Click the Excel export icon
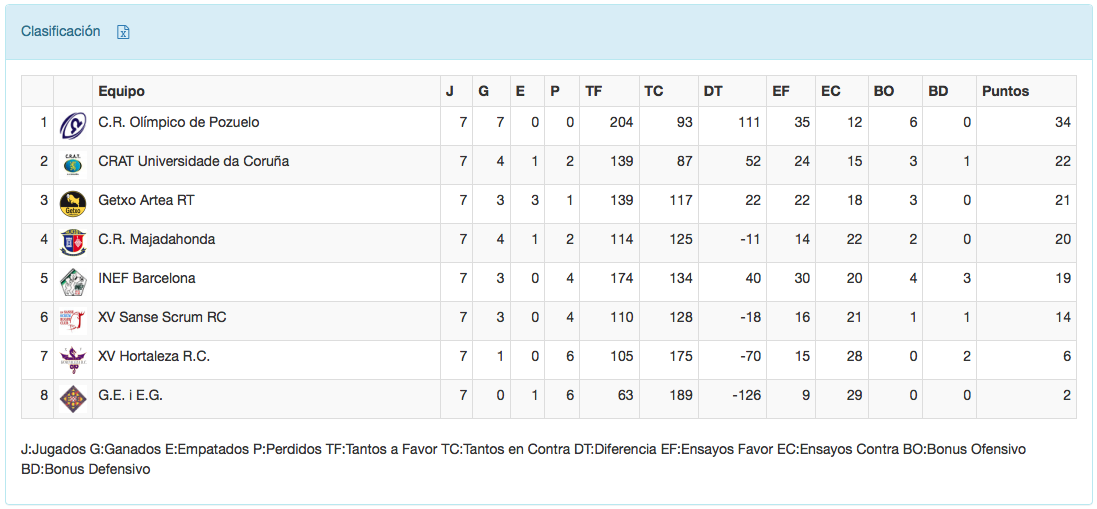This screenshot has height=509, width=1097. (x=123, y=32)
